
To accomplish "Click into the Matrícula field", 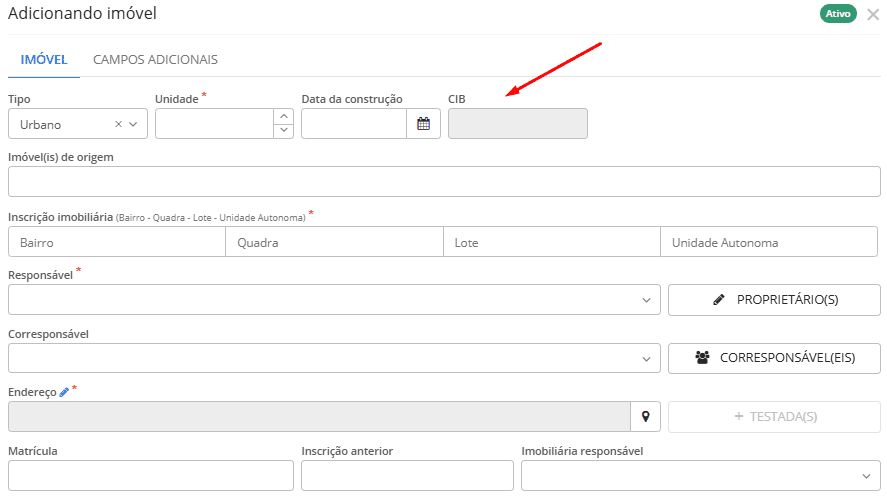I will (x=150, y=476).
